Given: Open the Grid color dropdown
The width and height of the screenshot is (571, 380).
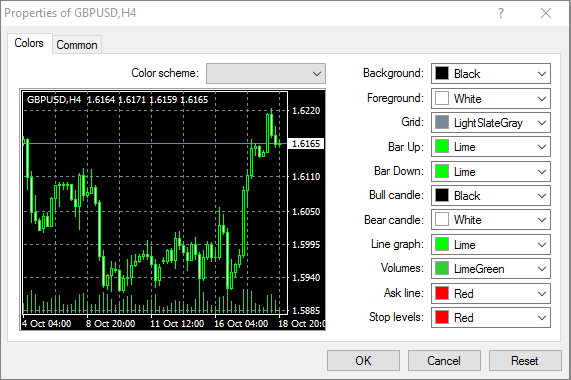Looking at the screenshot, I should 491,123.
